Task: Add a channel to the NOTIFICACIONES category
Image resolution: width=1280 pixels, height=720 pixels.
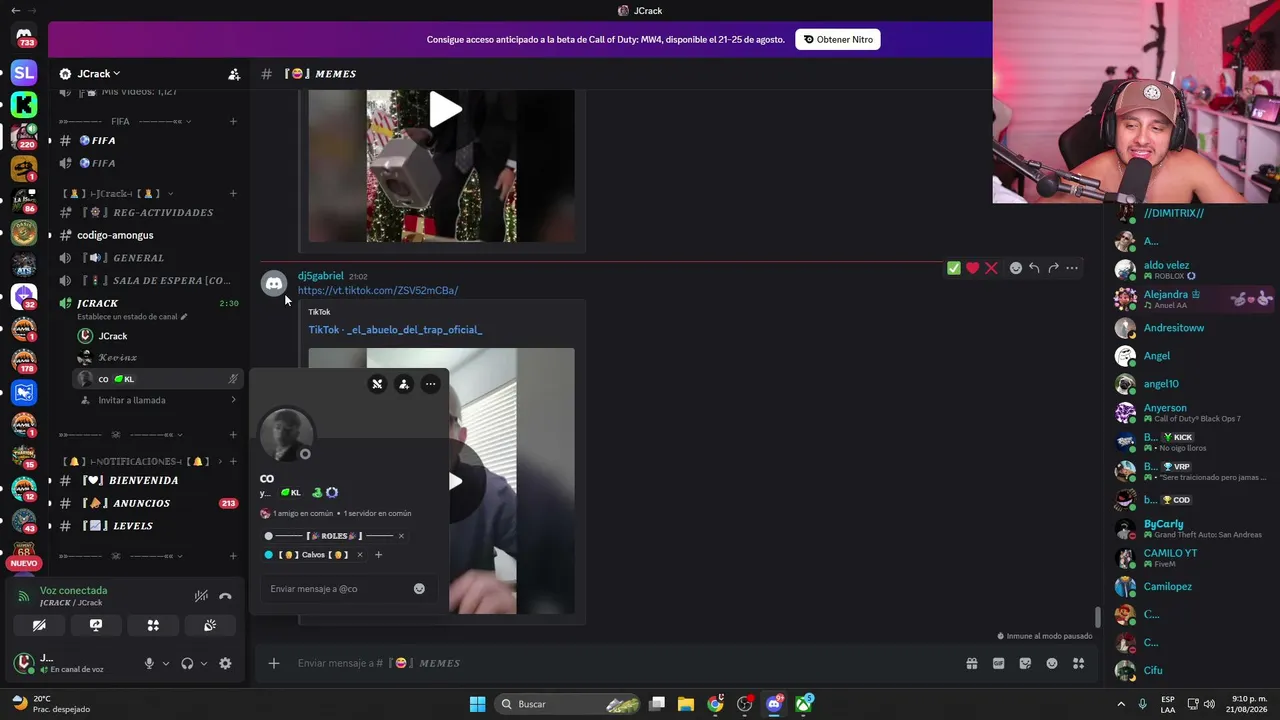Action: click(233, 462)
